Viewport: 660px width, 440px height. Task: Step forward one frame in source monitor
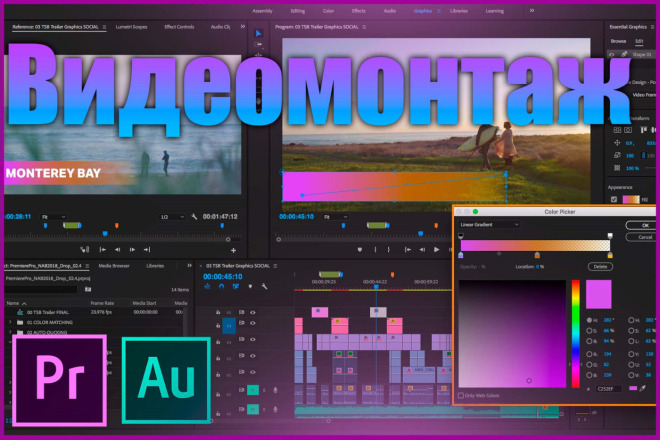pyautogui.click(x=132, y=250)
